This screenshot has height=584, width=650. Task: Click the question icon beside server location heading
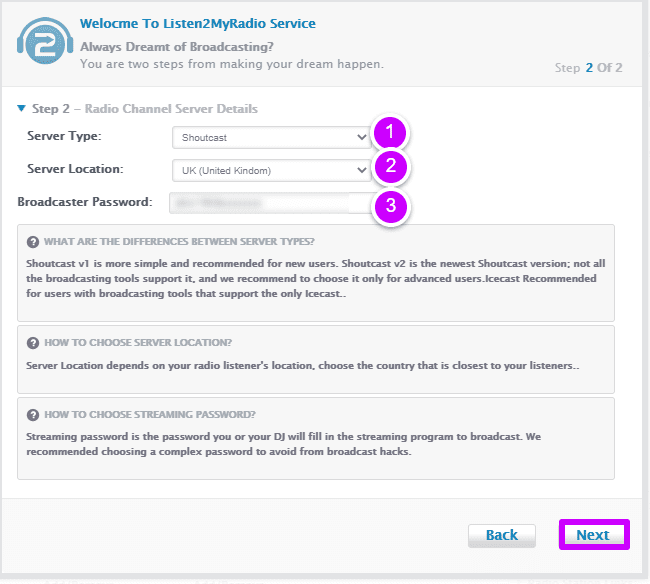click(x=33, y=343)
